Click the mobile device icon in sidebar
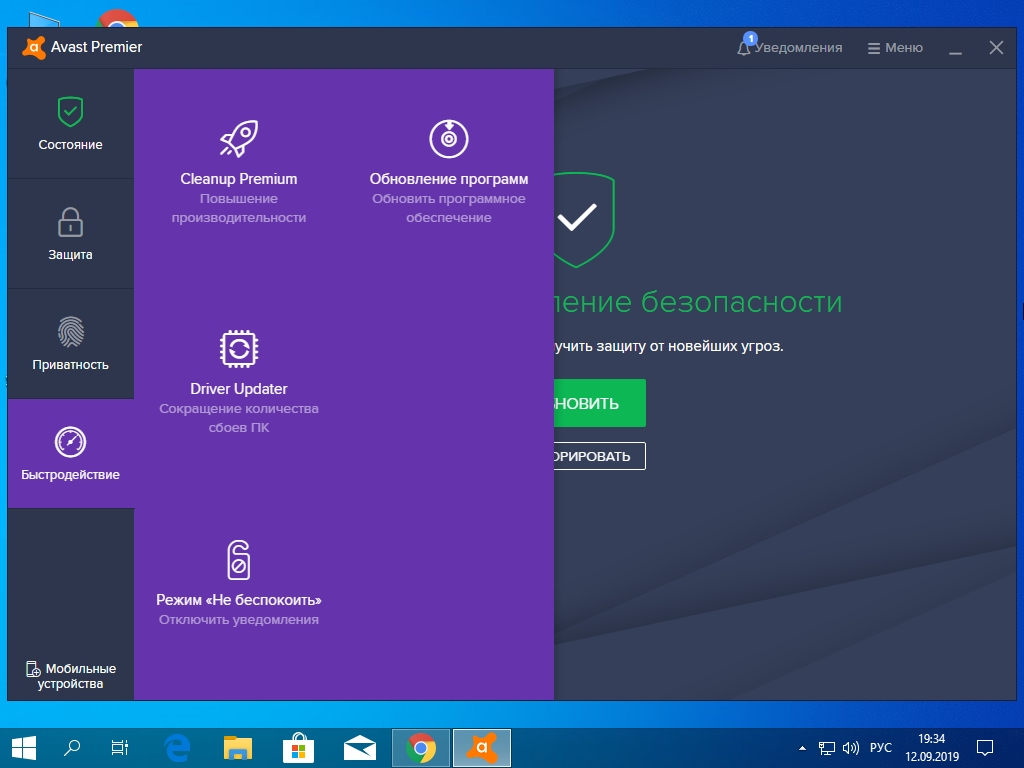Viewport: 1024px width, 768px height. tap(33, 669)
